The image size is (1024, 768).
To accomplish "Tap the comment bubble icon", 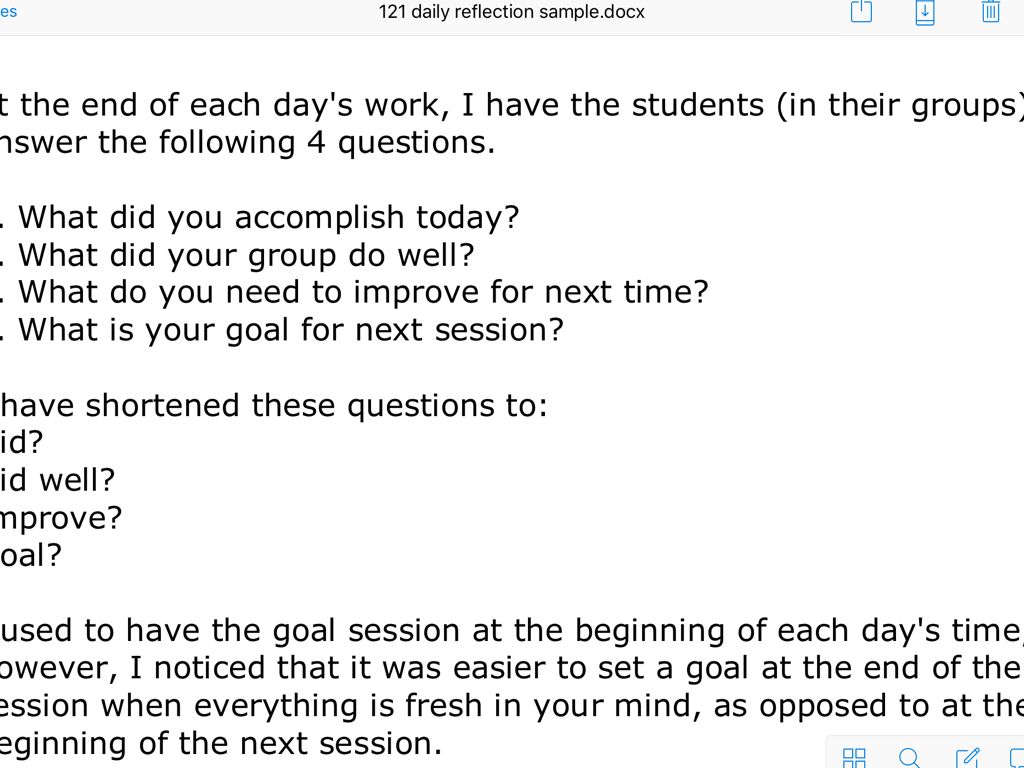I will pos(1016,757).
